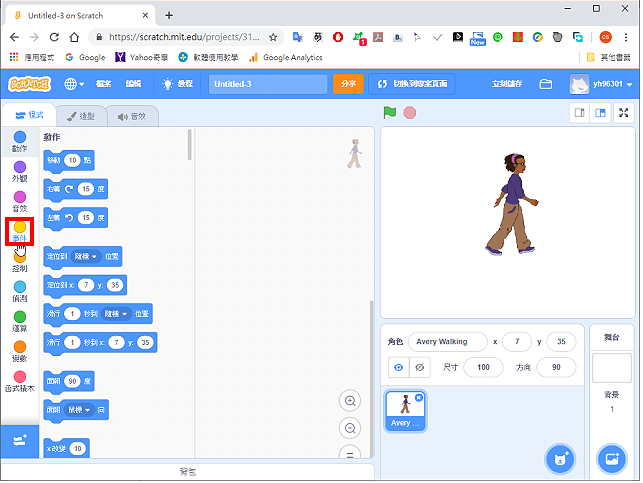The height and width of the screenshot is (483, 643).
Task: Select the Events category yellow circle
Action: pos(20,227)
